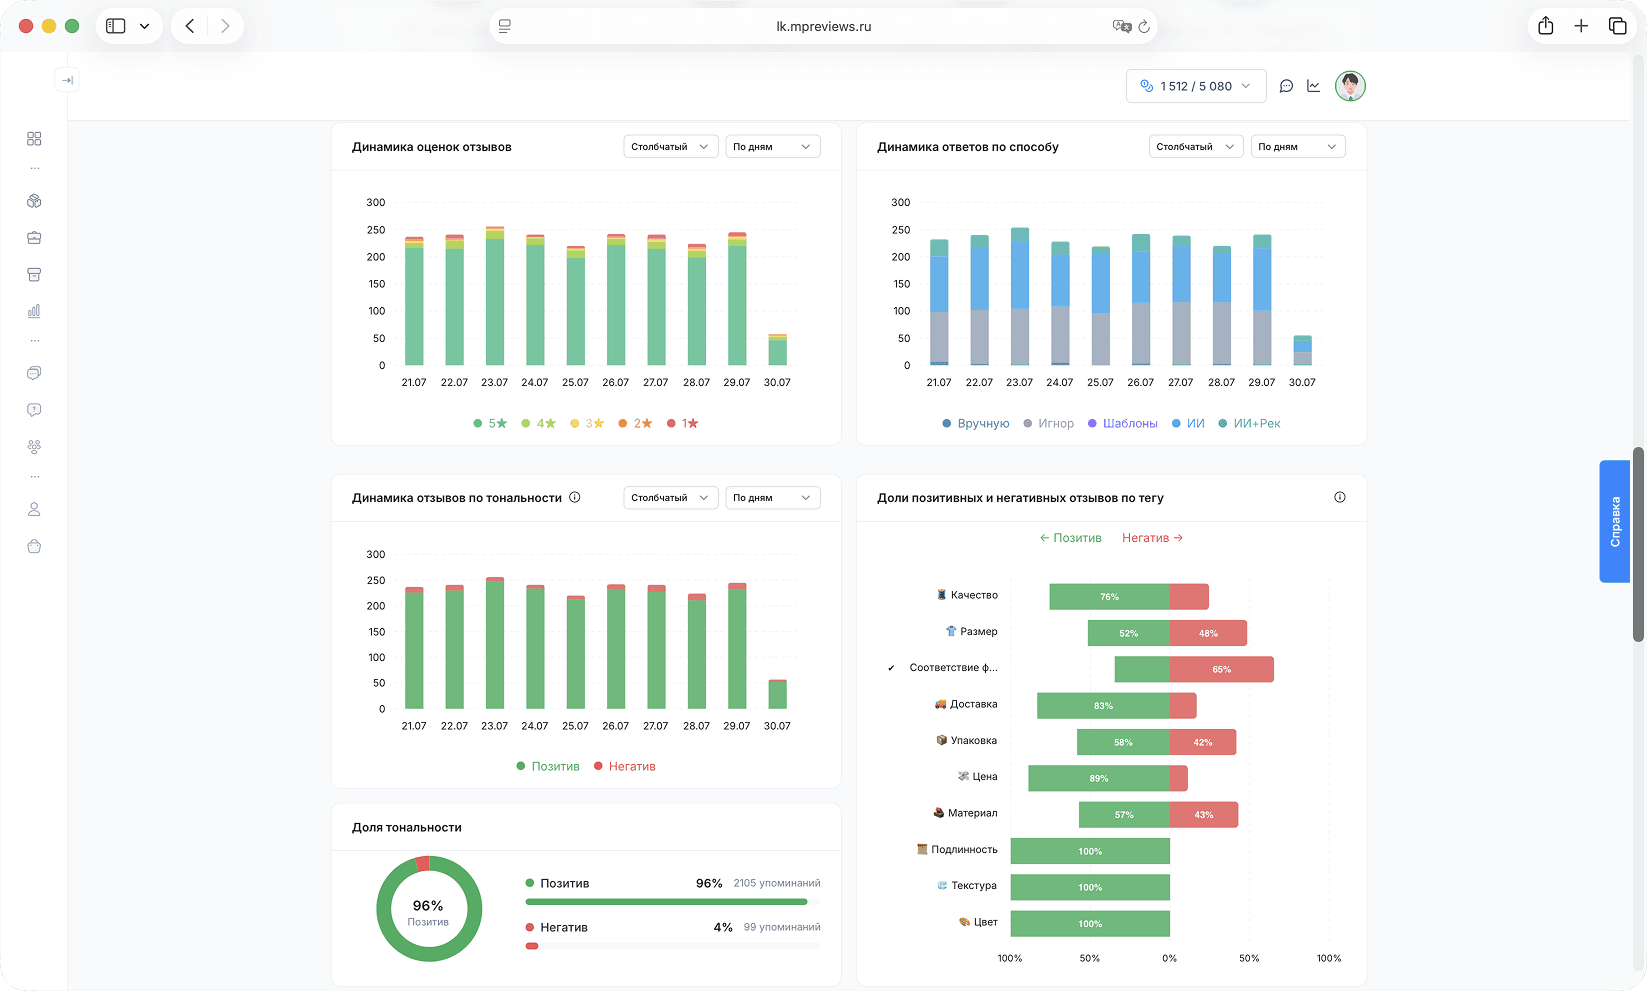Toggle the 5★ legend series
Image resolution: width=1647 pixels, height=991 pixels.
coord(490,423)
